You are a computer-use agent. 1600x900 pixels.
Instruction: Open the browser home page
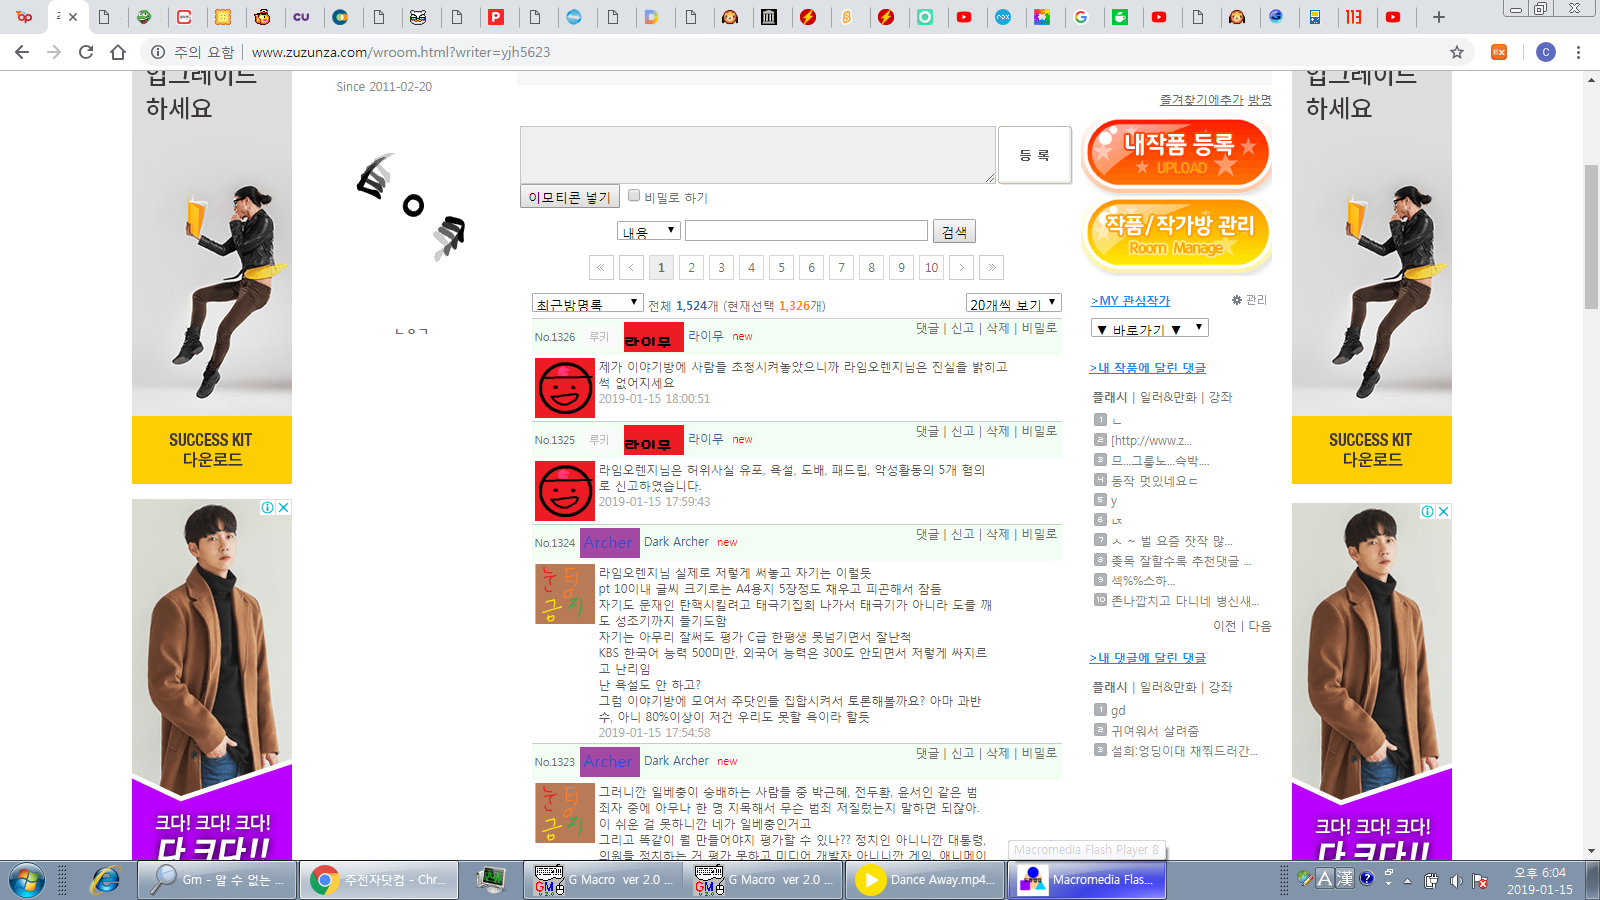[118, 52]
